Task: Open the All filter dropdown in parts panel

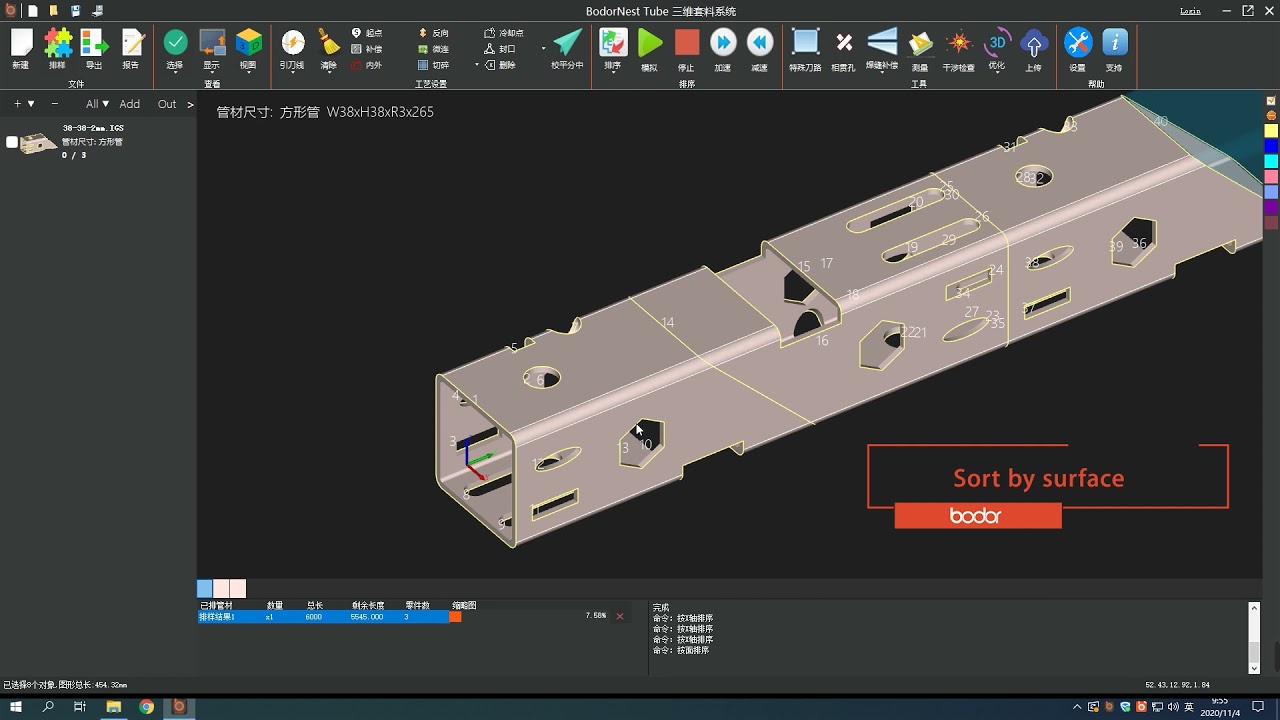Action: click(x=97, y=104)
